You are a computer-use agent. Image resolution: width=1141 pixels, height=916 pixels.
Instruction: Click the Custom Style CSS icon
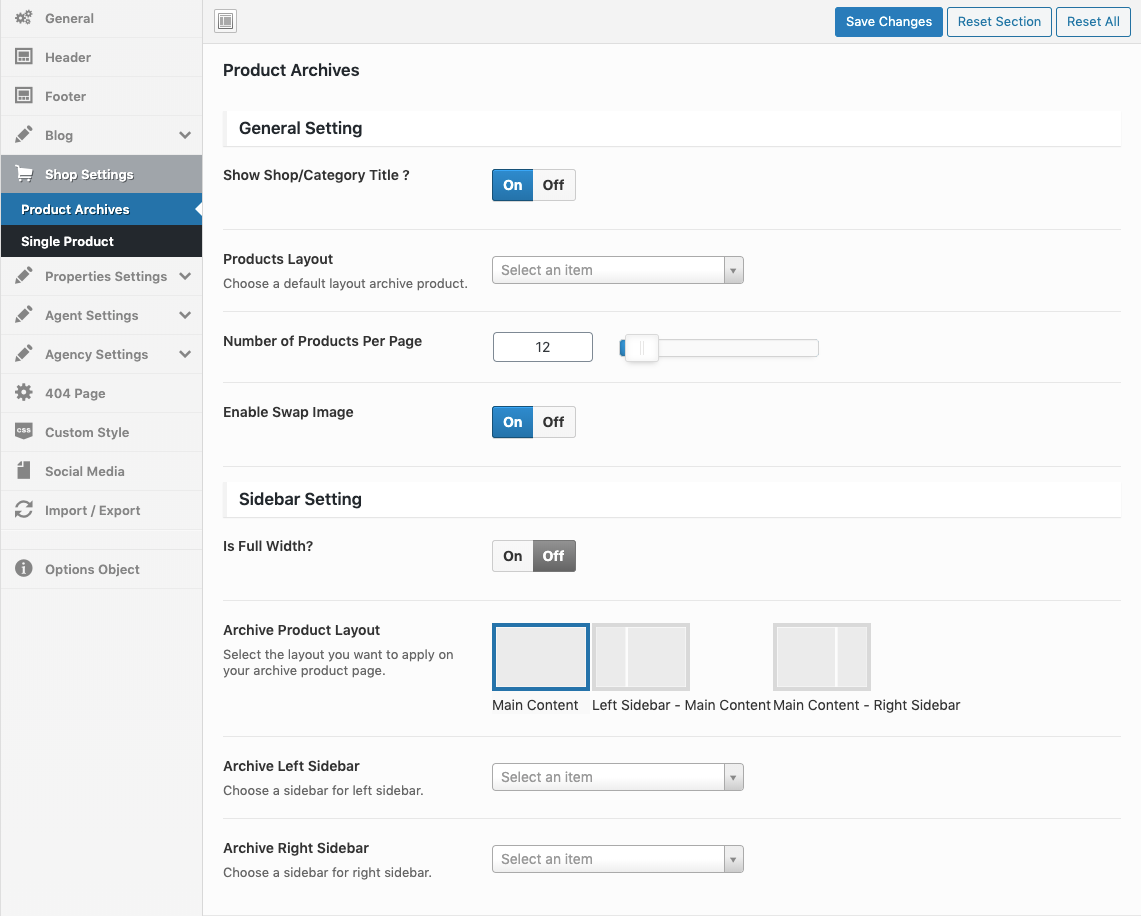click(24, 432)
